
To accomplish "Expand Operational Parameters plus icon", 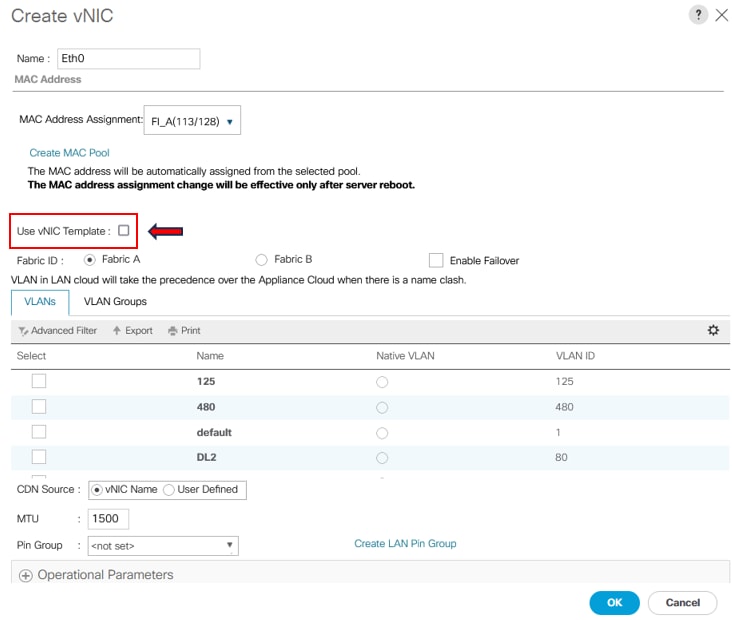I will (x=26, y=576).
